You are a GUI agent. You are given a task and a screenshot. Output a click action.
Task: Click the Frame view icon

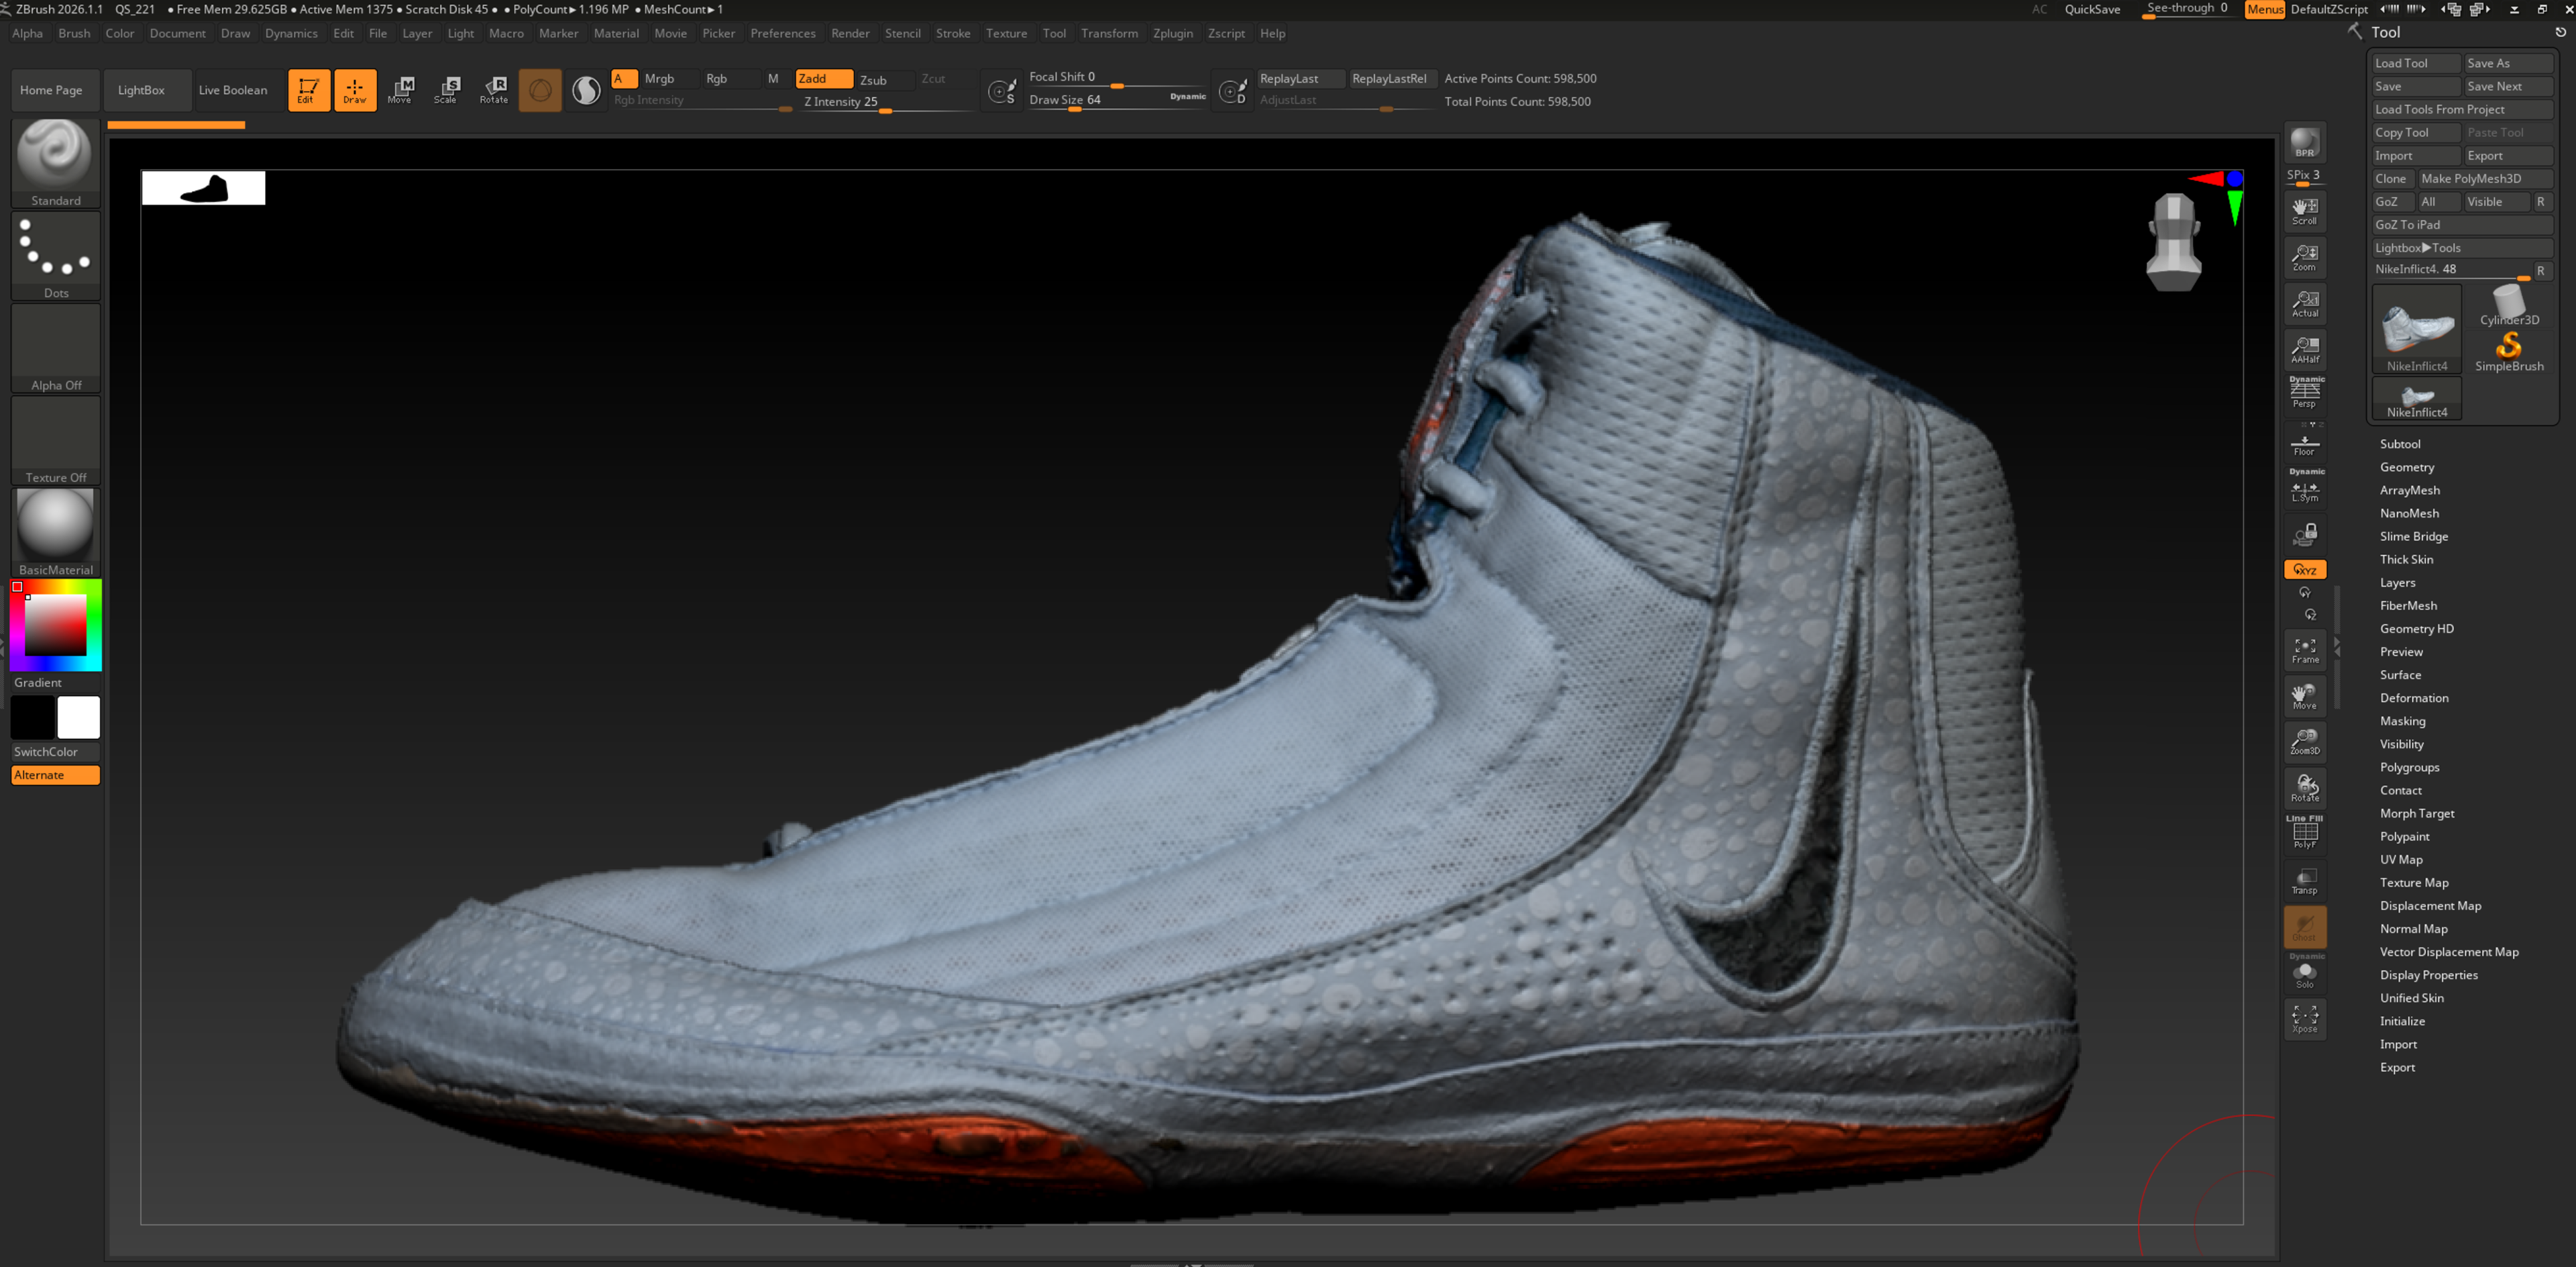pyautogui.click(x=2304, y=650)
